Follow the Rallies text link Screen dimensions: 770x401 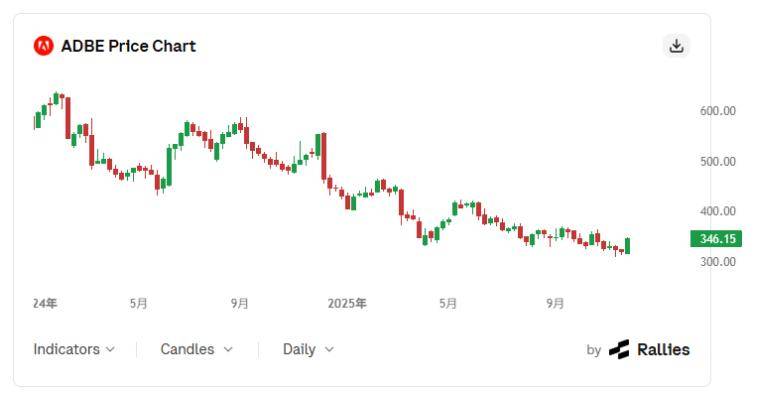663,349
